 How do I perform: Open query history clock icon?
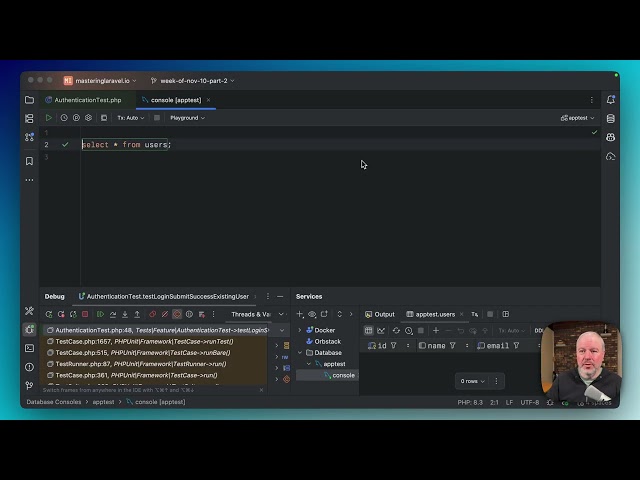[x=64, y=118]
